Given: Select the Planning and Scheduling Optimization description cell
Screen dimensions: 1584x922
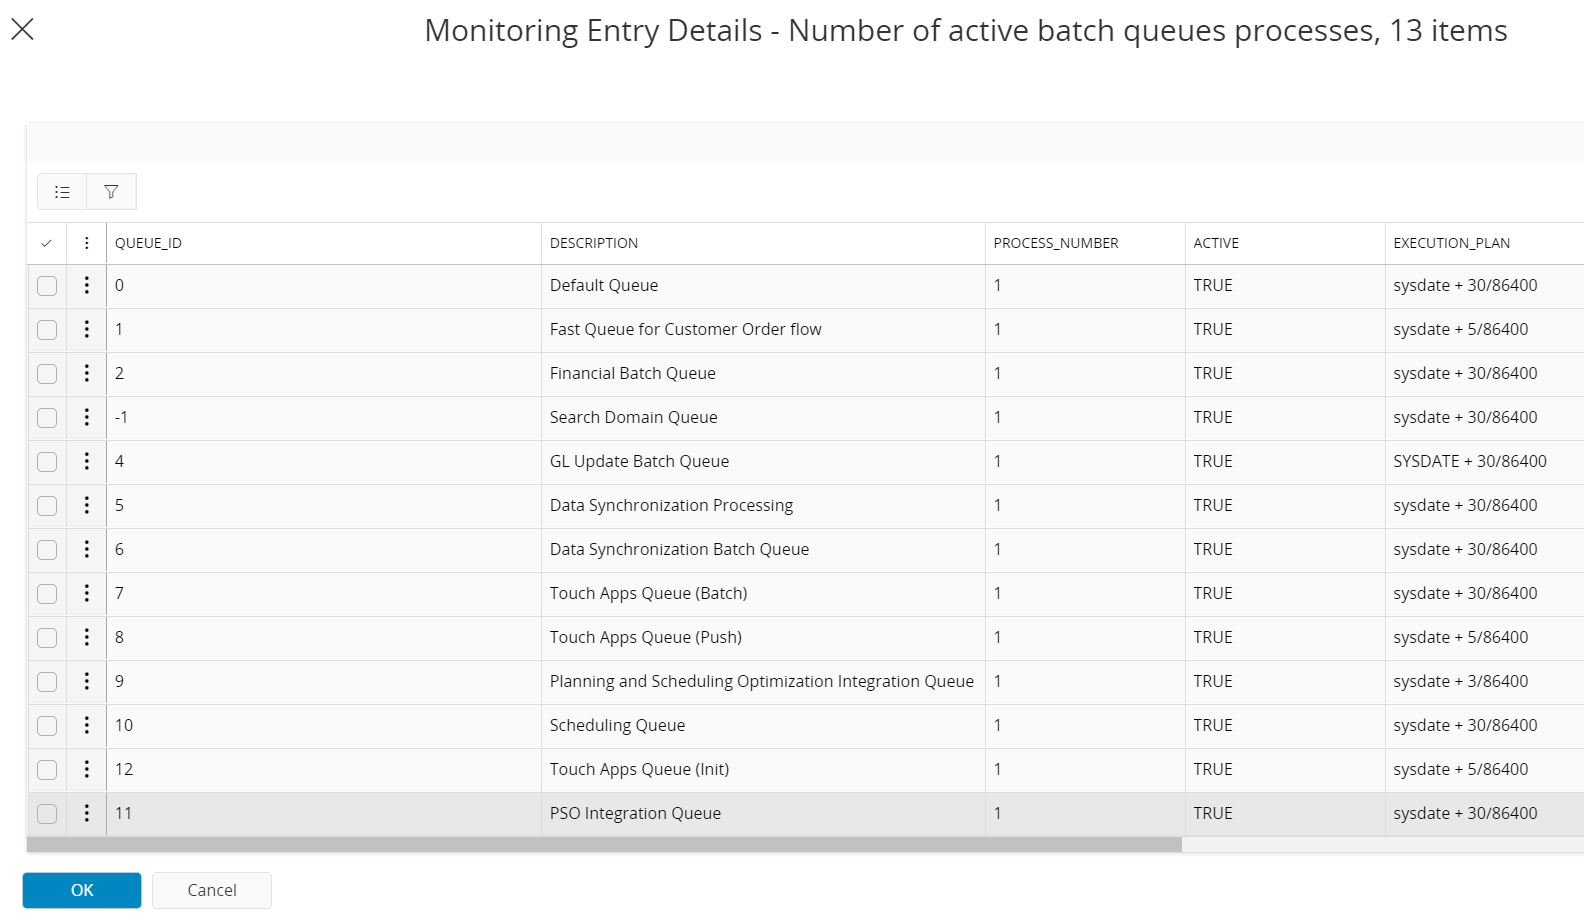Looking at the screenshot, I should [761, 681].
